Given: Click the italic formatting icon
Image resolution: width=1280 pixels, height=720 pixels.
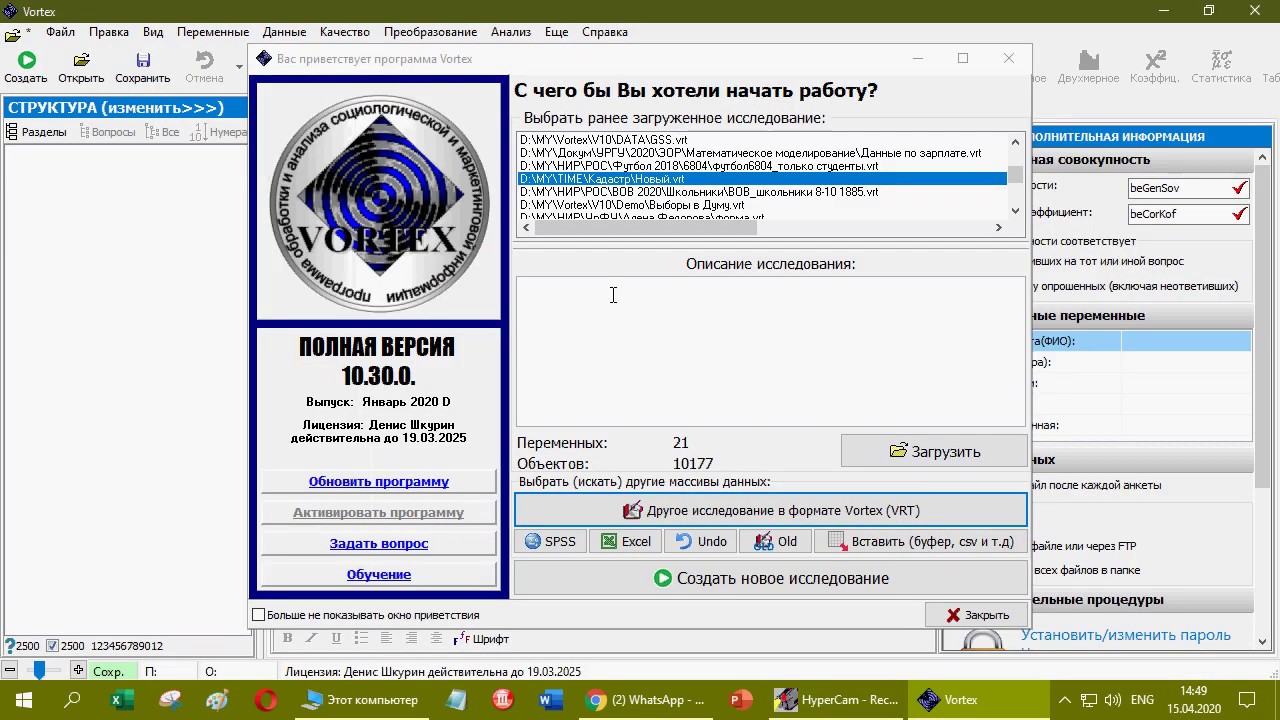Looking at the screenshot, I should click(311, 638).
